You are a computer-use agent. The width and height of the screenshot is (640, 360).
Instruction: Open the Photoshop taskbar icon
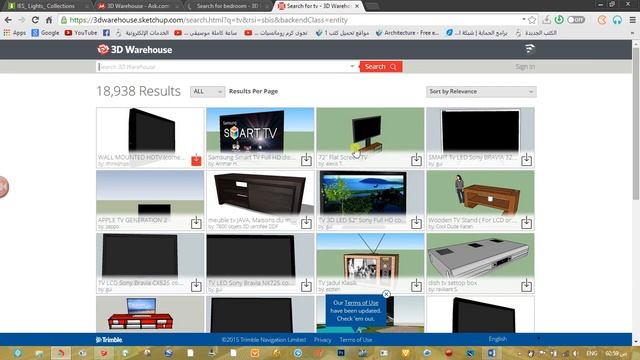tap(341, 353)
